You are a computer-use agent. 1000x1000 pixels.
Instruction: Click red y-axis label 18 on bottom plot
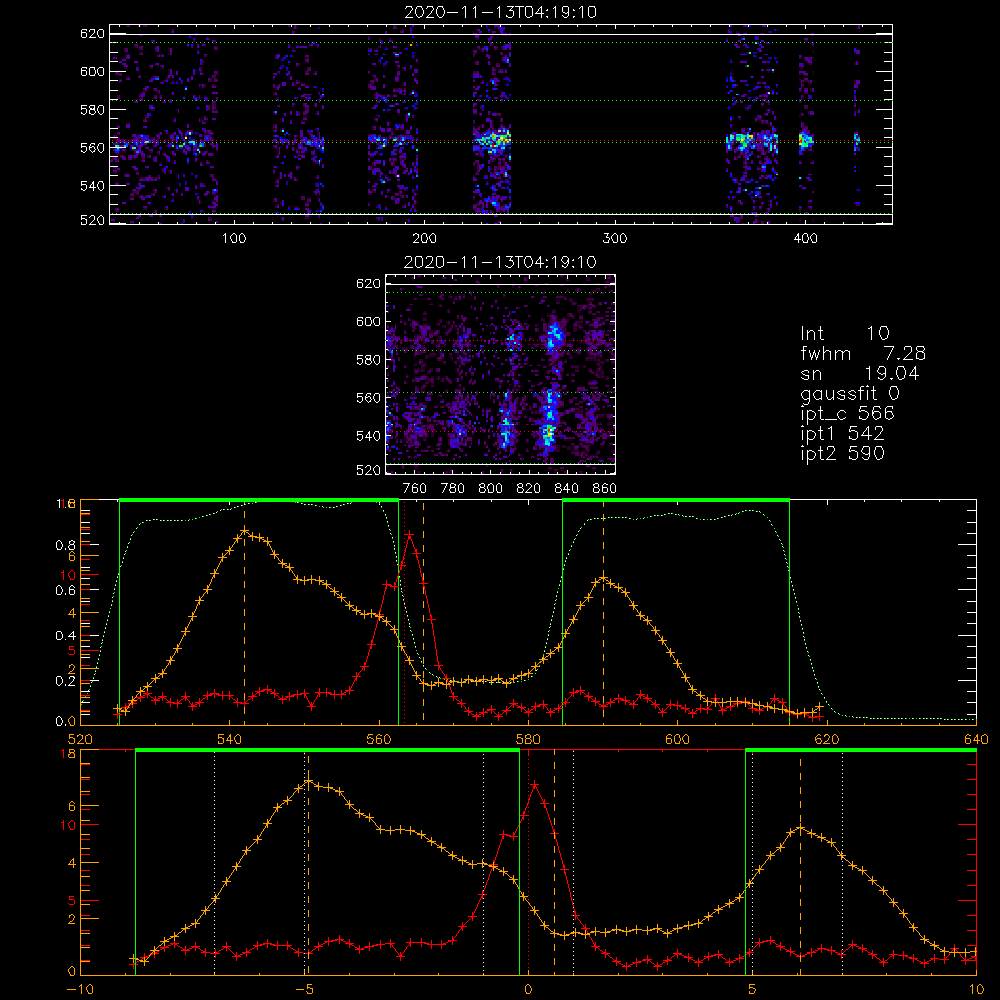68,754
